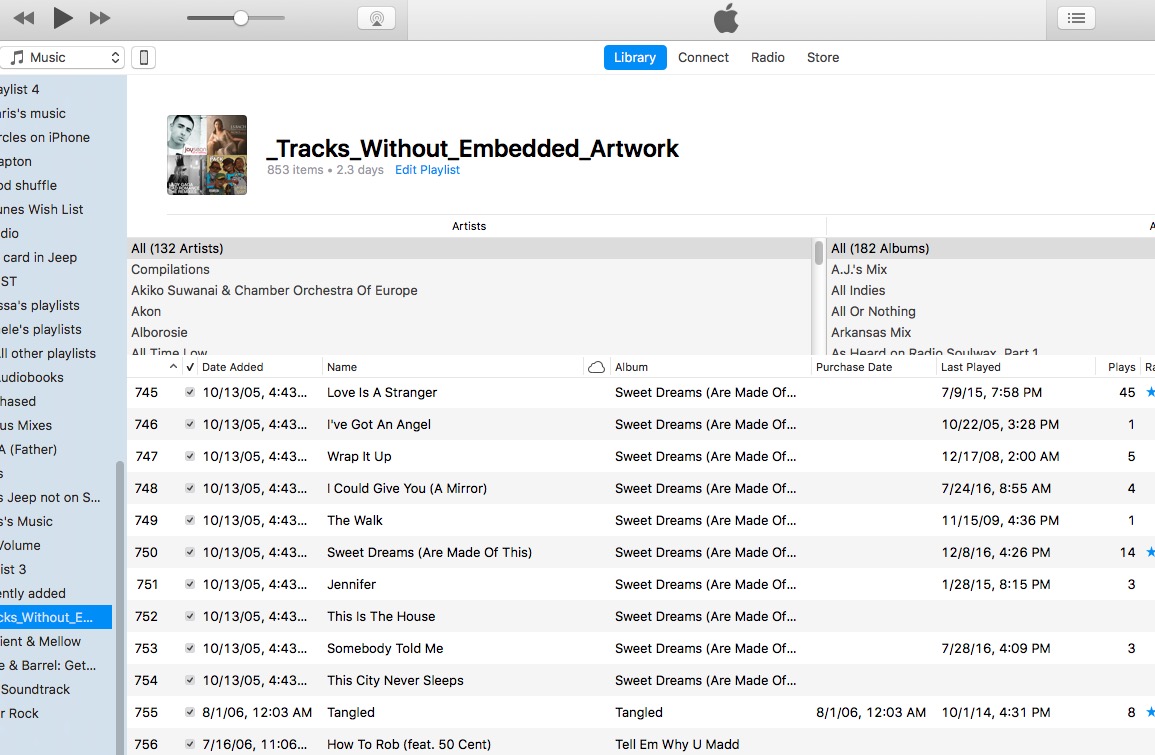
Task: Select This City Never Sleeps track
Action: click(395, 681)
